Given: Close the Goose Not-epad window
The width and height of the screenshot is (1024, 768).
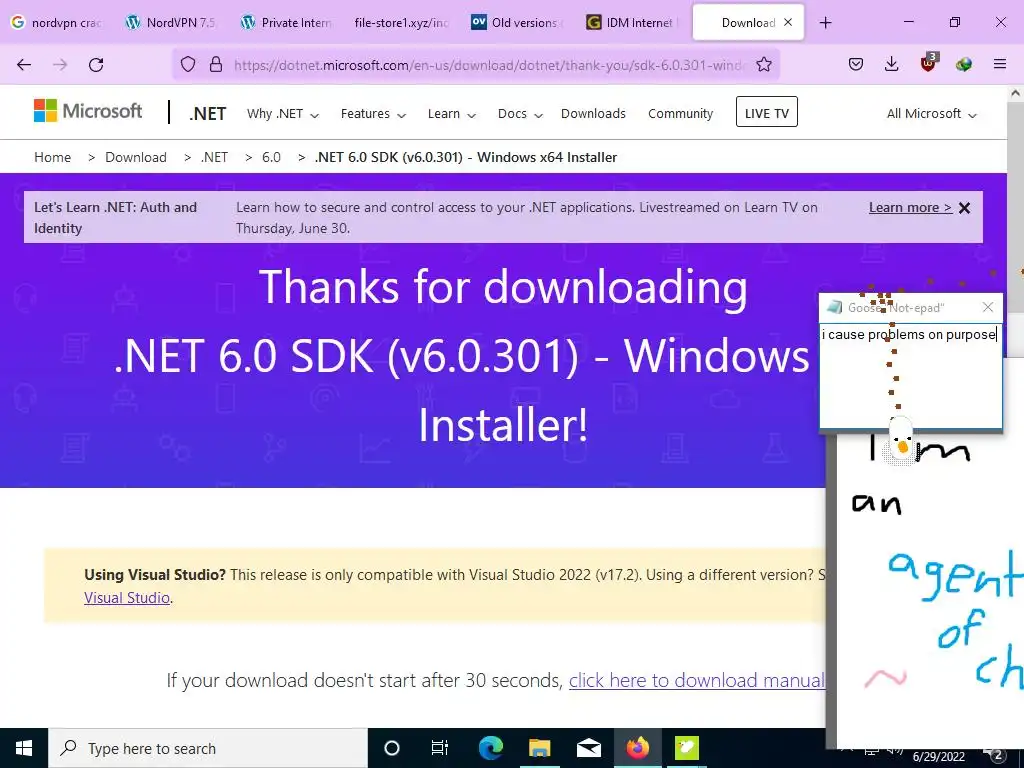Looking at the screenshot, I should pyautogui.click(x=988, y=307).
